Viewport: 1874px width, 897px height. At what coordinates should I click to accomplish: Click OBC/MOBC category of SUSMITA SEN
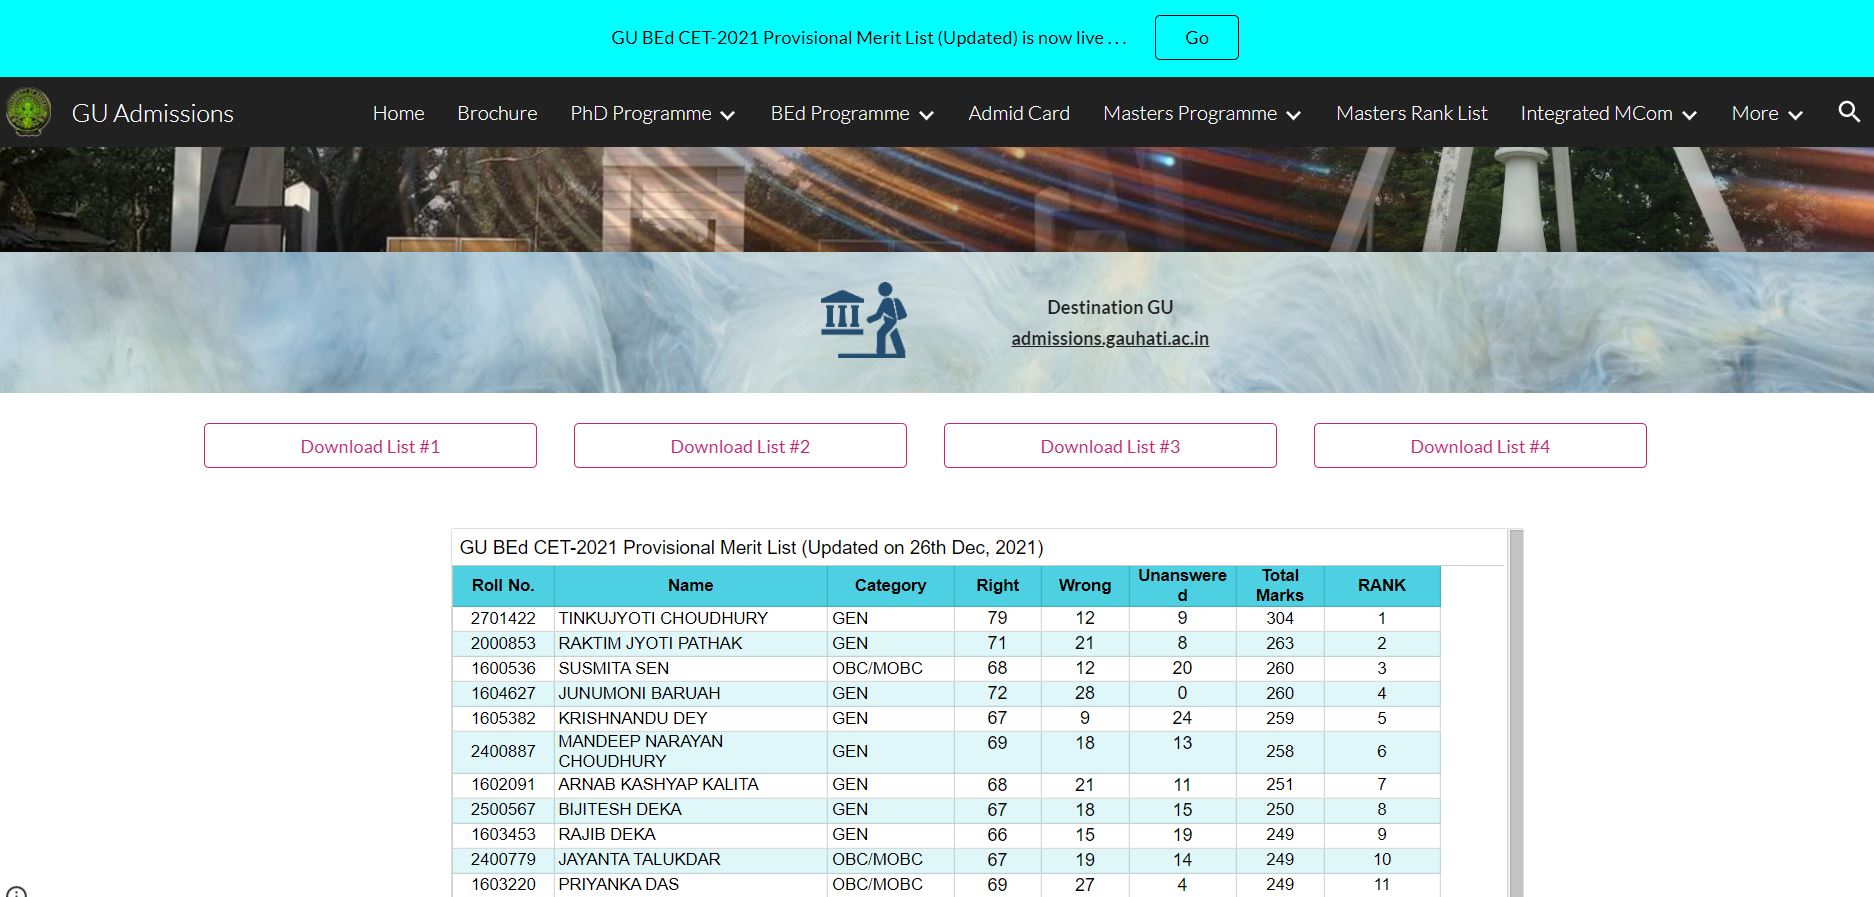click(x=877, y=668)
